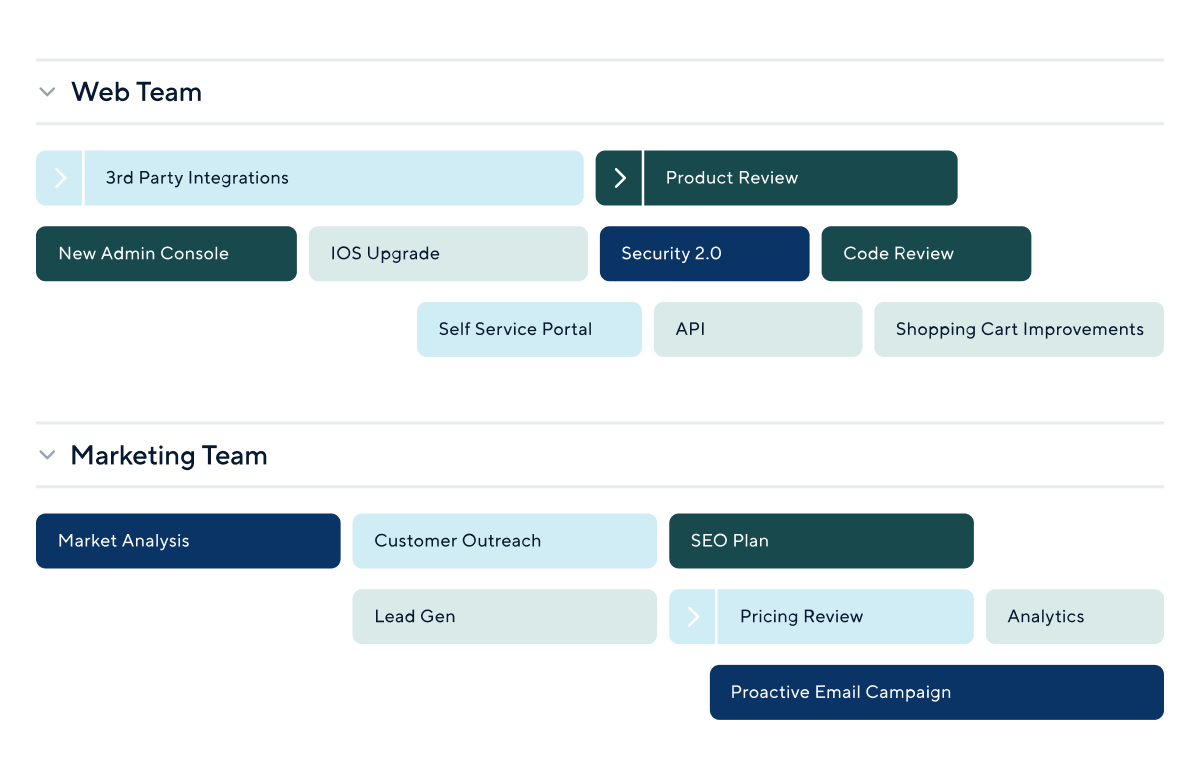The height and width of the screenshot is (780, 1200).
Task: Expand the Product Review chevron arrow
Action: click(620, 178)
